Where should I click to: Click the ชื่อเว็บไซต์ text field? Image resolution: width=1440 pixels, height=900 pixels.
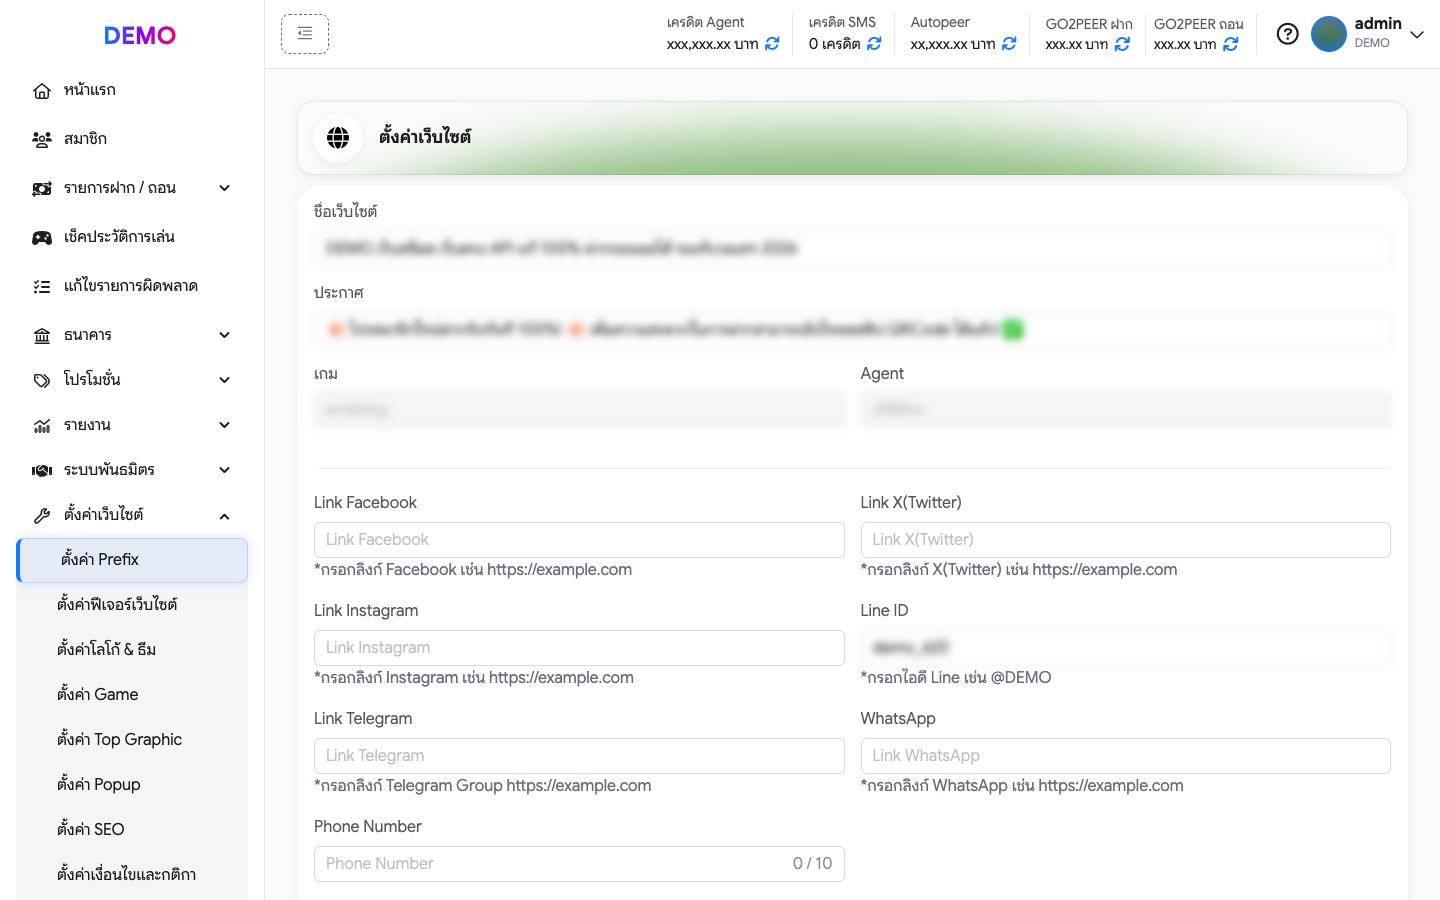tap(852, 248)
